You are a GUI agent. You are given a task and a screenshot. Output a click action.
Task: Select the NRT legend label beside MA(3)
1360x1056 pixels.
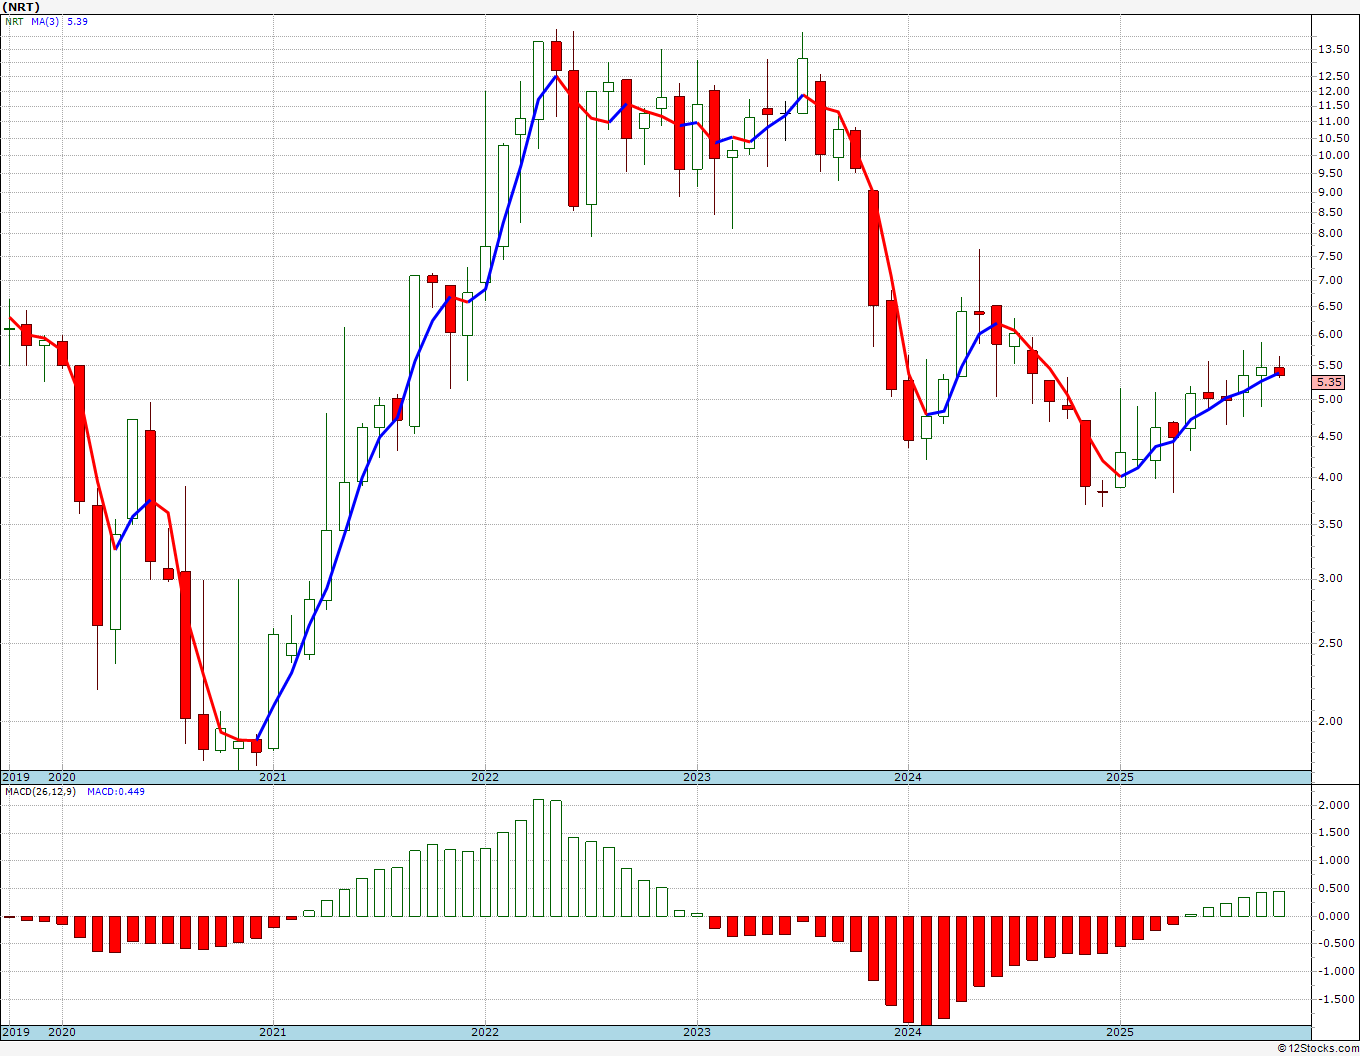tap(14, 21)
